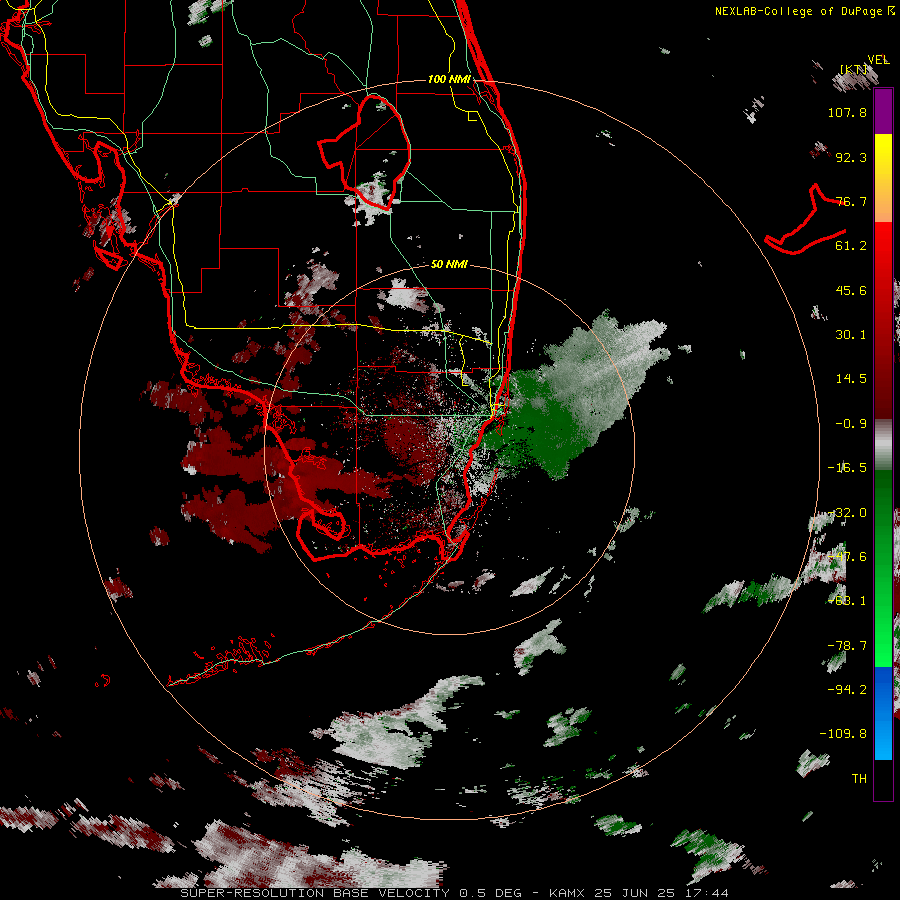
Task: Select the 61.2 scale value
Action: [x=851, y=246]
